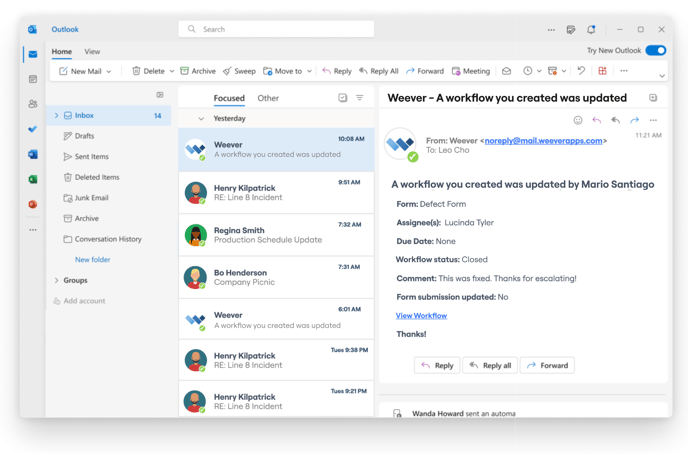Click the Archive toolbar button
The height and width of the screenshot is (455, 688).
198,71
